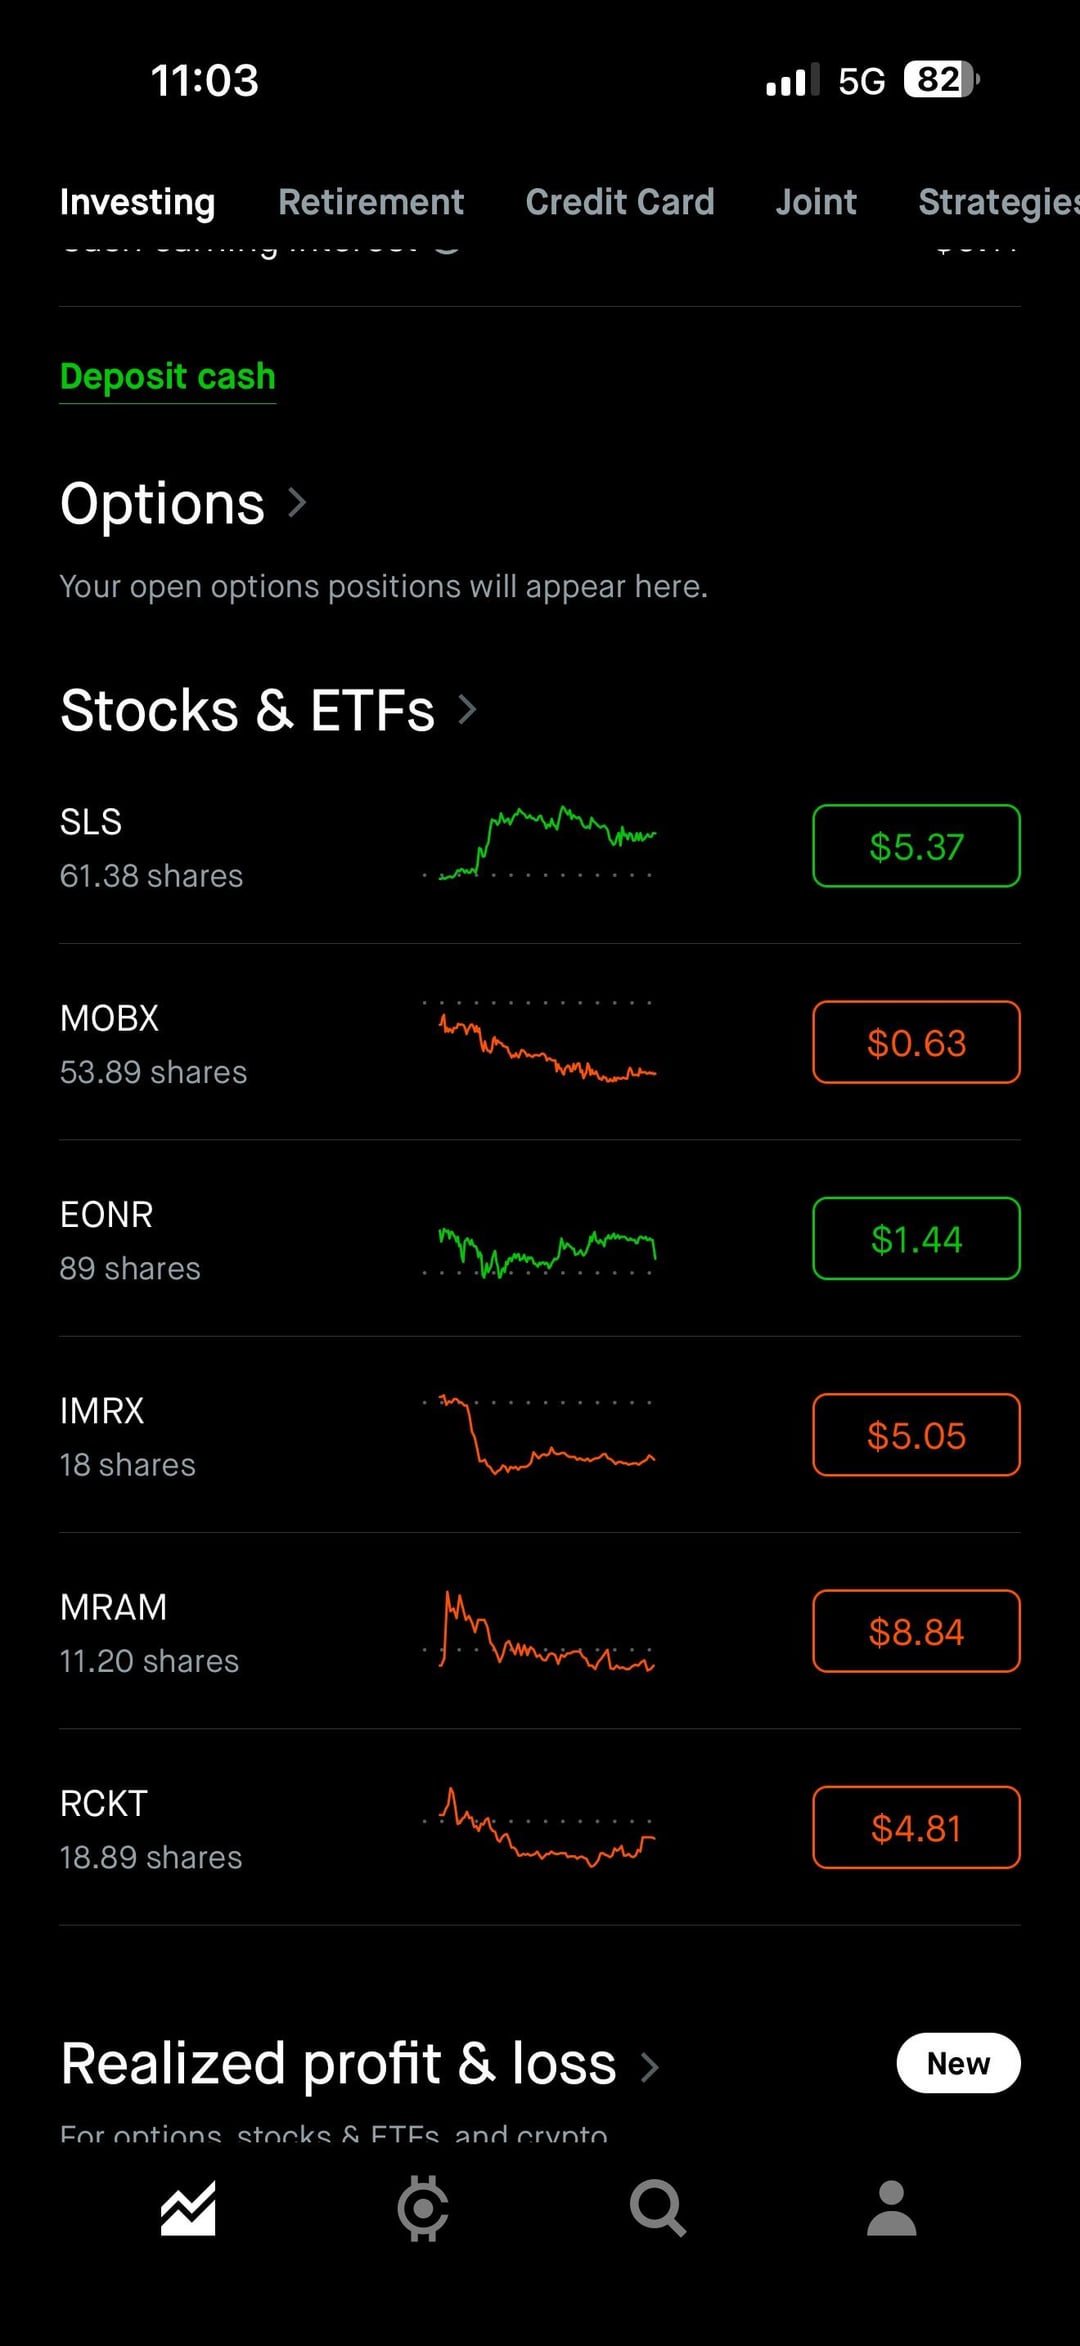
Task: Open Realized profit & loss chevron
Action: click(x=650, y=2066)
